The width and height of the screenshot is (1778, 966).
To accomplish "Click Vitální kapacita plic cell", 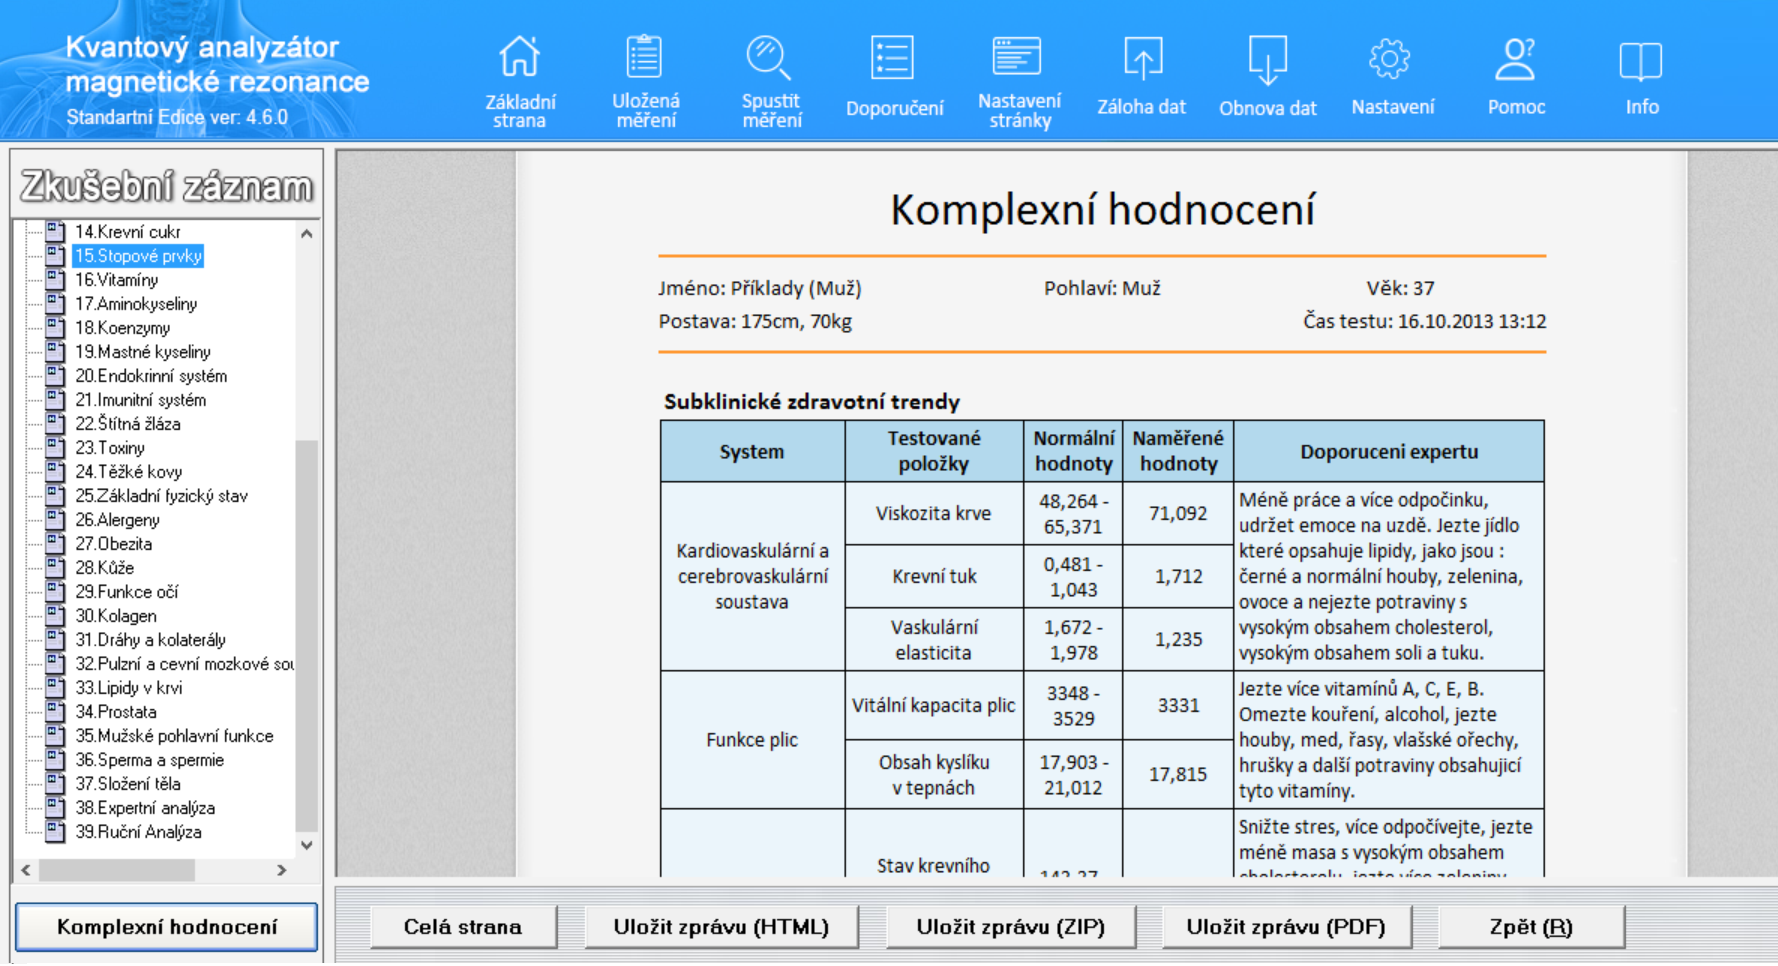I will tap(934, 705).
